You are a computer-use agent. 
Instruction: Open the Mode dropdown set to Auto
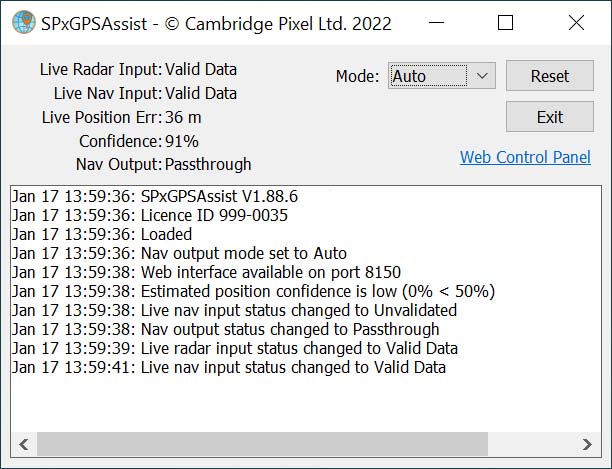tap(428, 76)
